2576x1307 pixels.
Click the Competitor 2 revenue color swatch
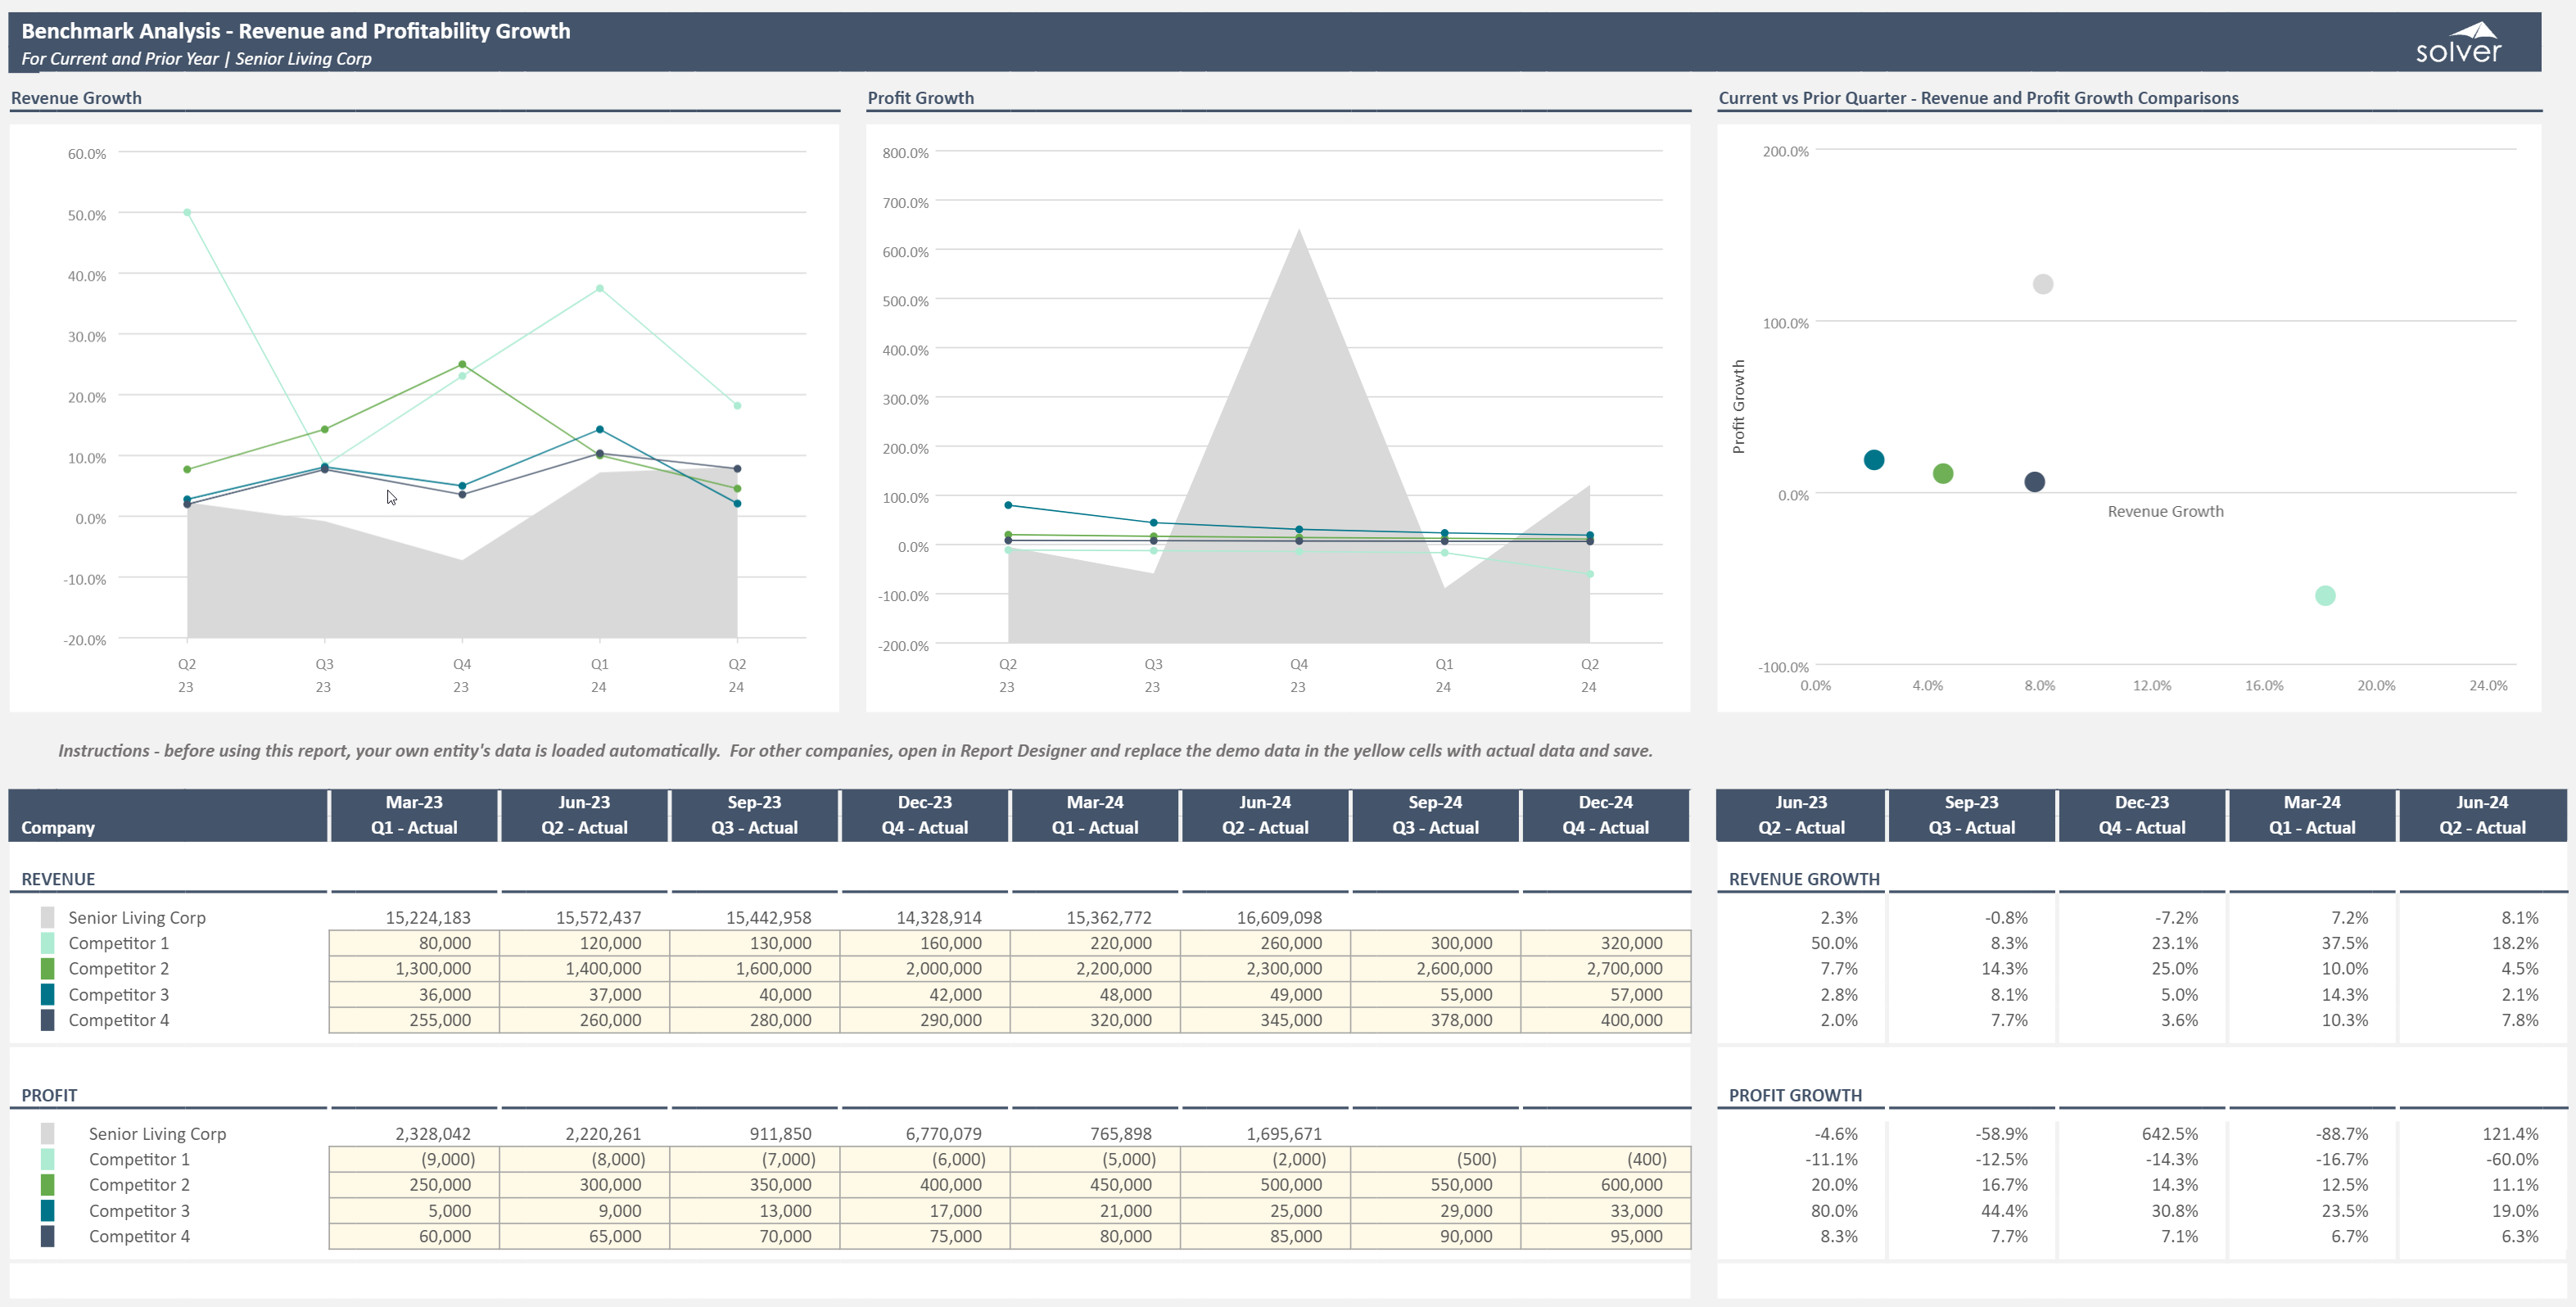(47, 968)
